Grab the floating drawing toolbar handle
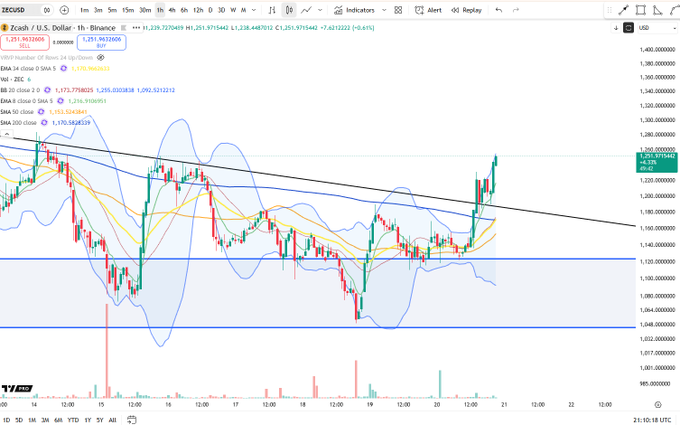The height and width of the screenshot is (425, 680). pyautogui.click(x=609, y=10)
